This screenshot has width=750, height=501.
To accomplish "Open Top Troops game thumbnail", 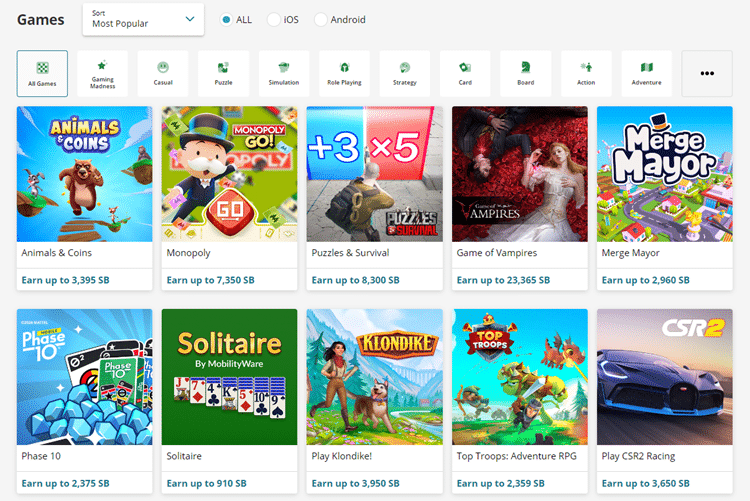I will pyautogui.click(x=520, y=377).
